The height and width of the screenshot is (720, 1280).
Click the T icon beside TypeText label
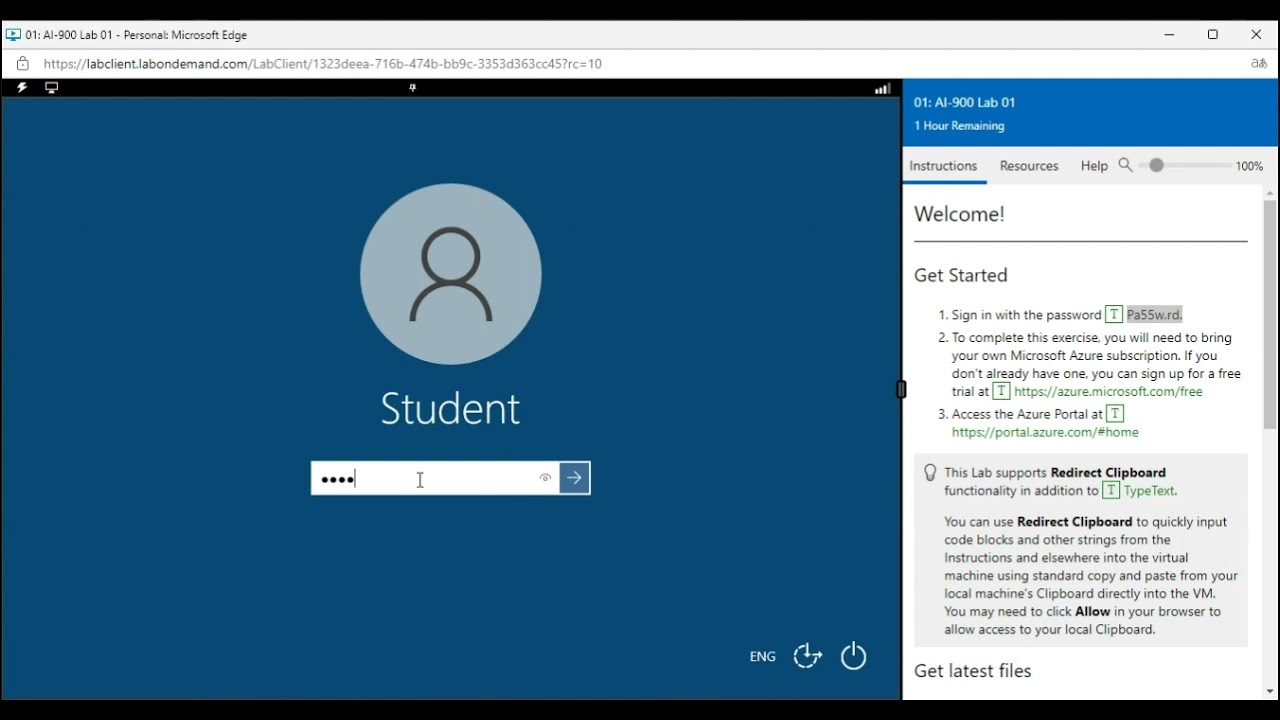pyautogui.click(x=1111, y=490)
